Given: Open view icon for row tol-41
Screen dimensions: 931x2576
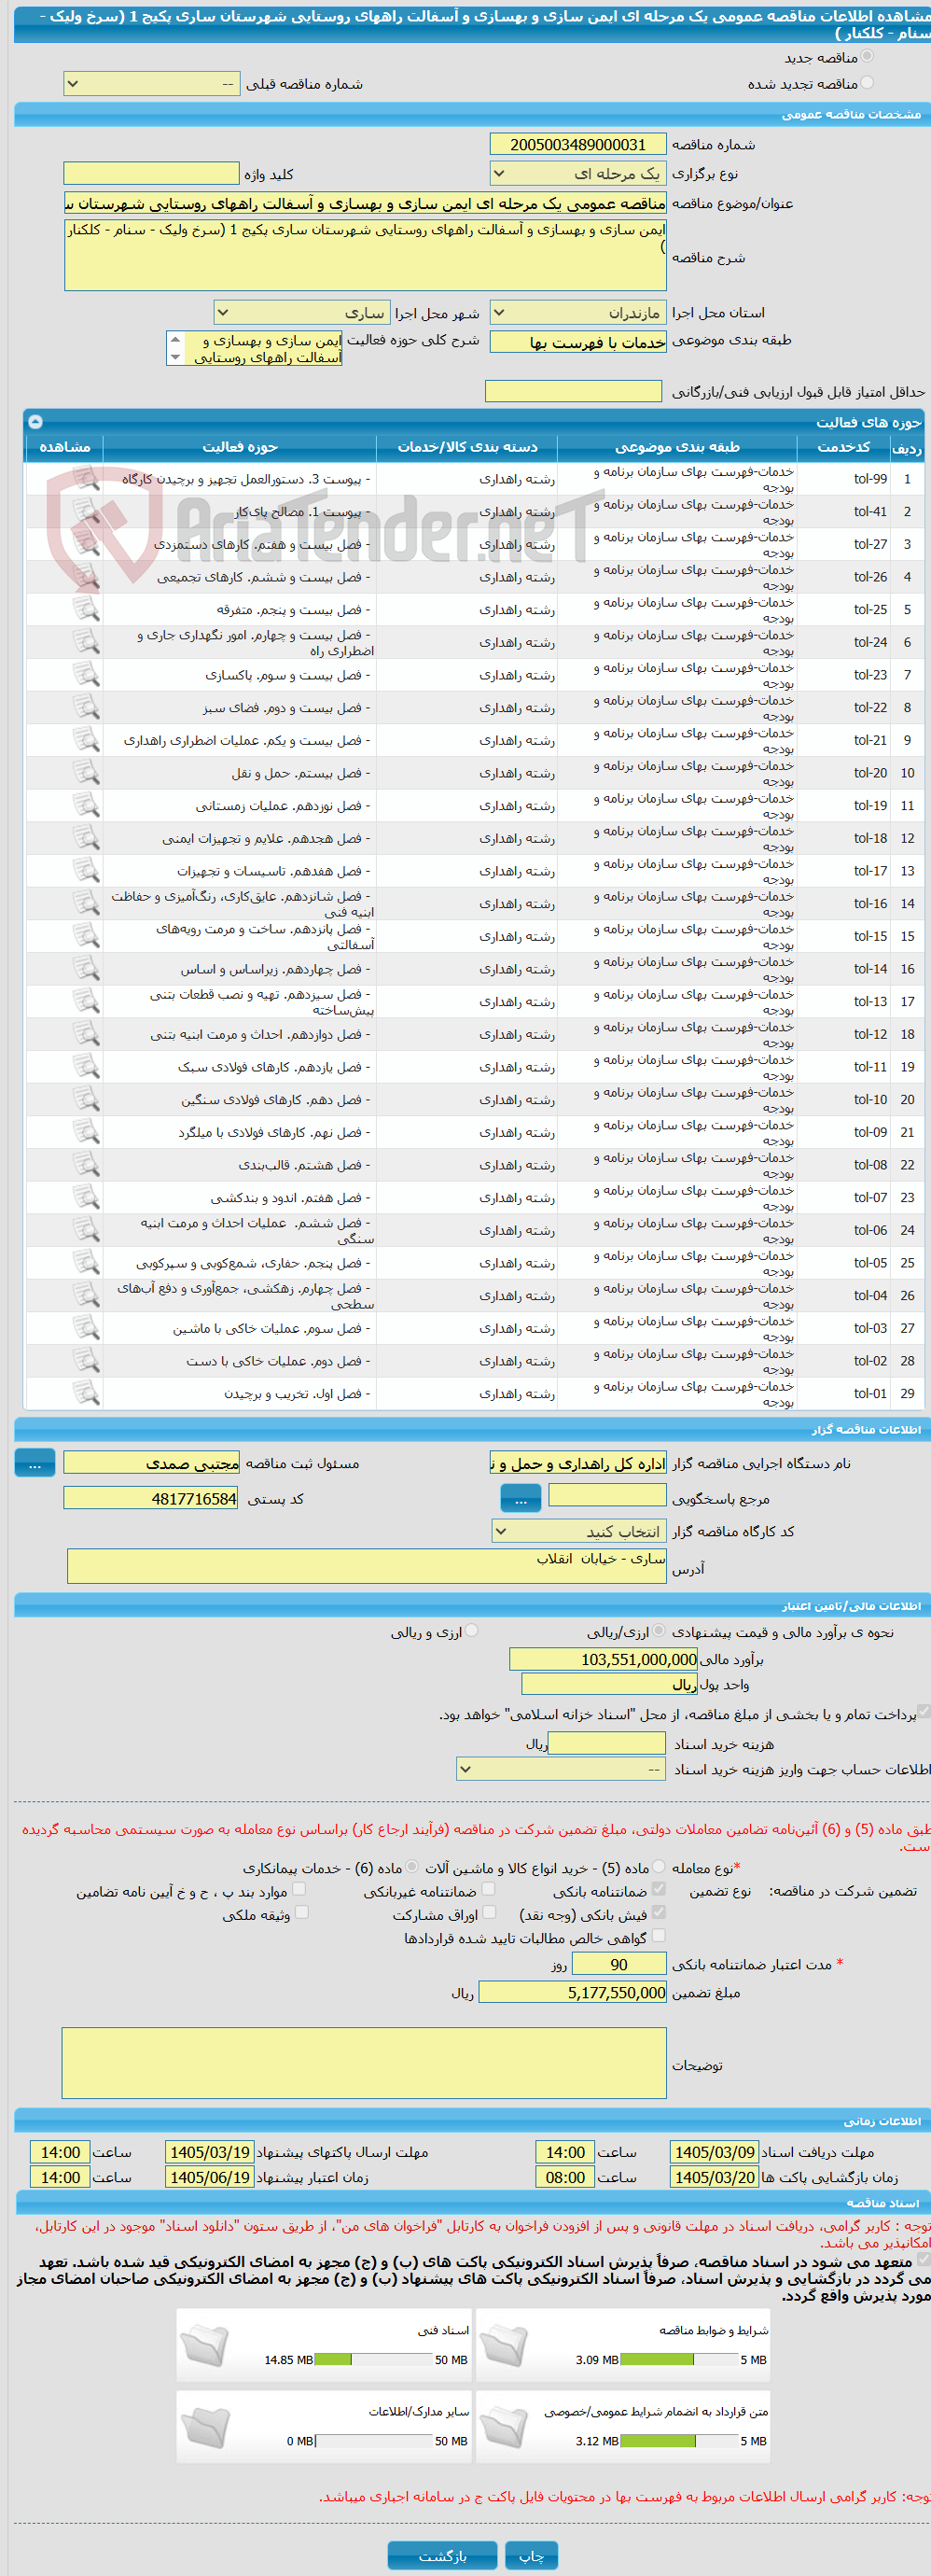Looking at the screenshot, I should [86, 512].
